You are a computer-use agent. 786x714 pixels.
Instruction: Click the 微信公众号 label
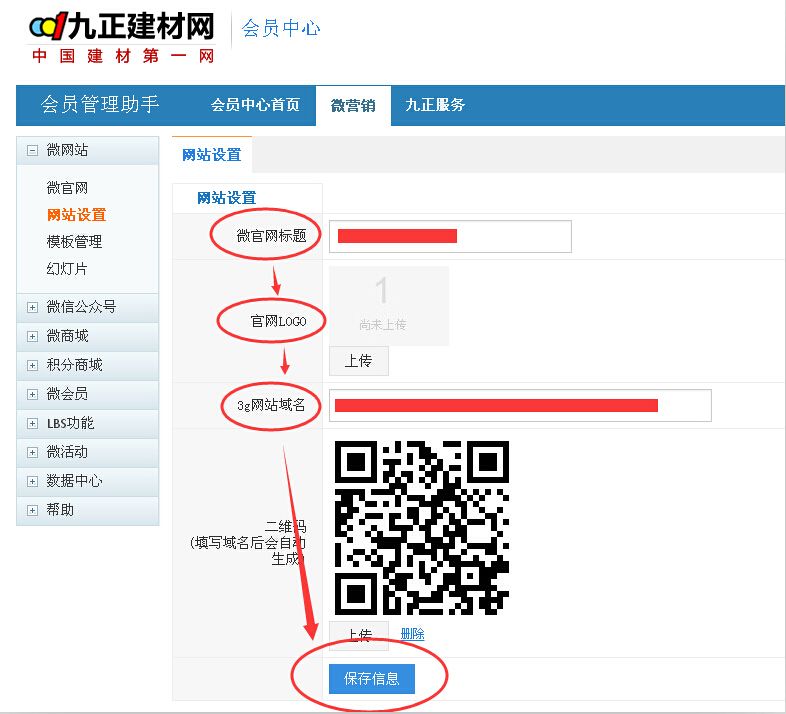(x=81, y=307)
